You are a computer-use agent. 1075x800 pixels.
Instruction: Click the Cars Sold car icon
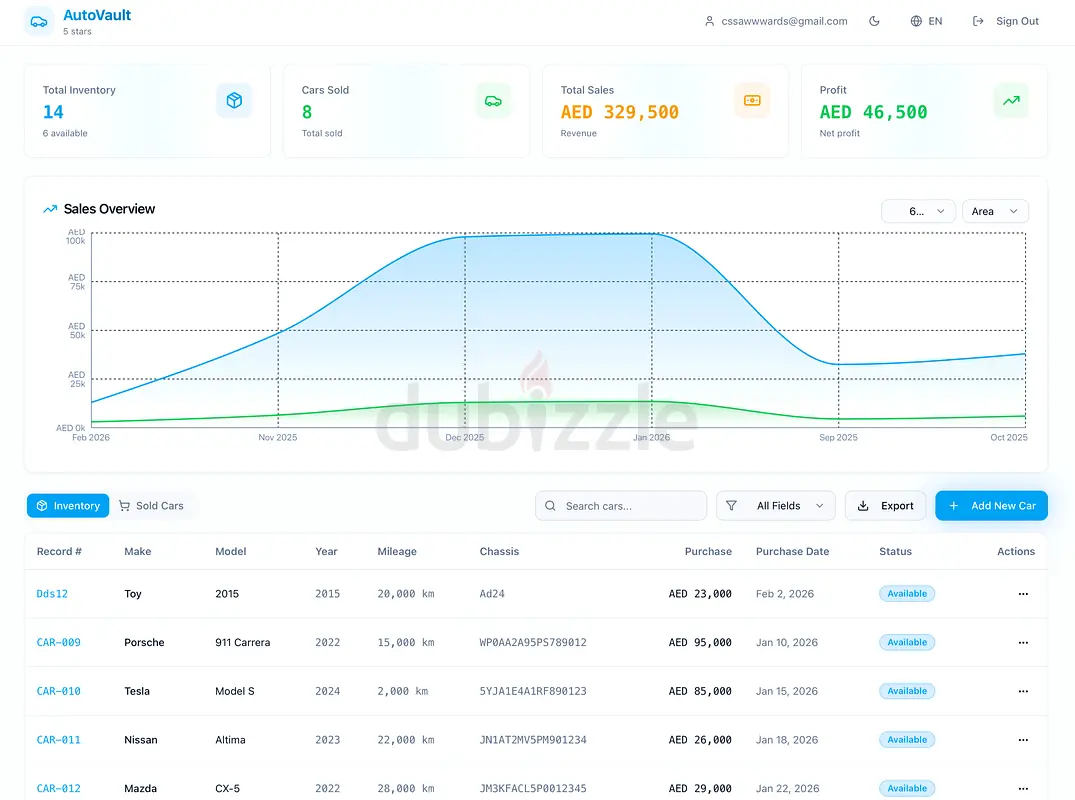pyautogui.click(x=493, y=100)
